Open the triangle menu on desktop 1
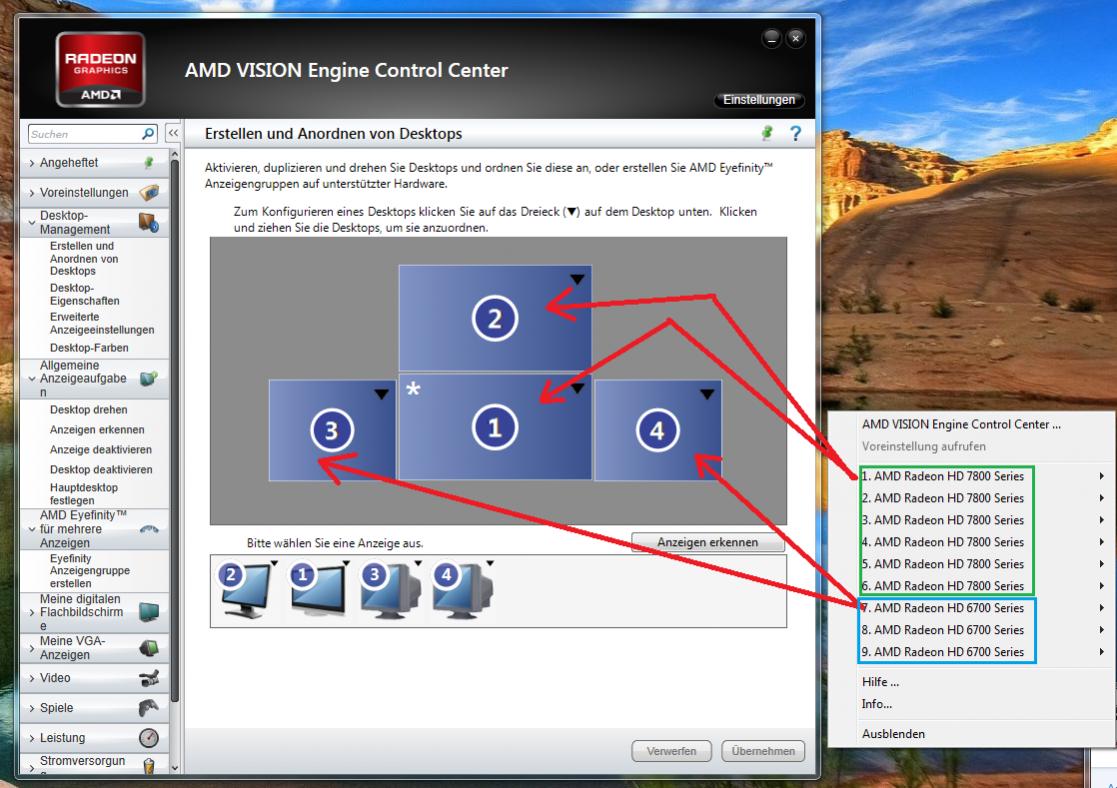The width and height of the screenshot is (1117, 788). (x=577, y=388)
